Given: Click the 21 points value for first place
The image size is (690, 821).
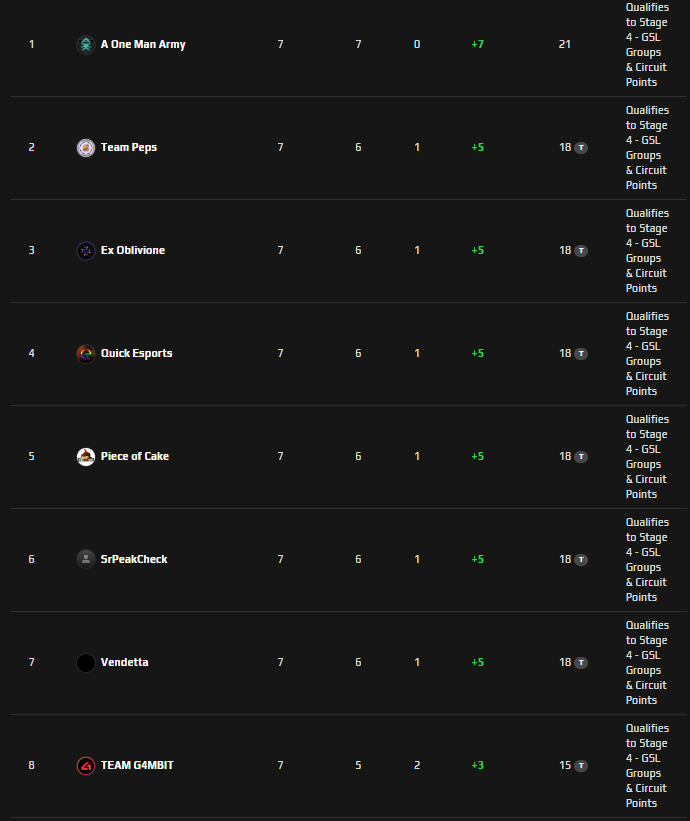Looking at the screenshot, I should 564,45.
